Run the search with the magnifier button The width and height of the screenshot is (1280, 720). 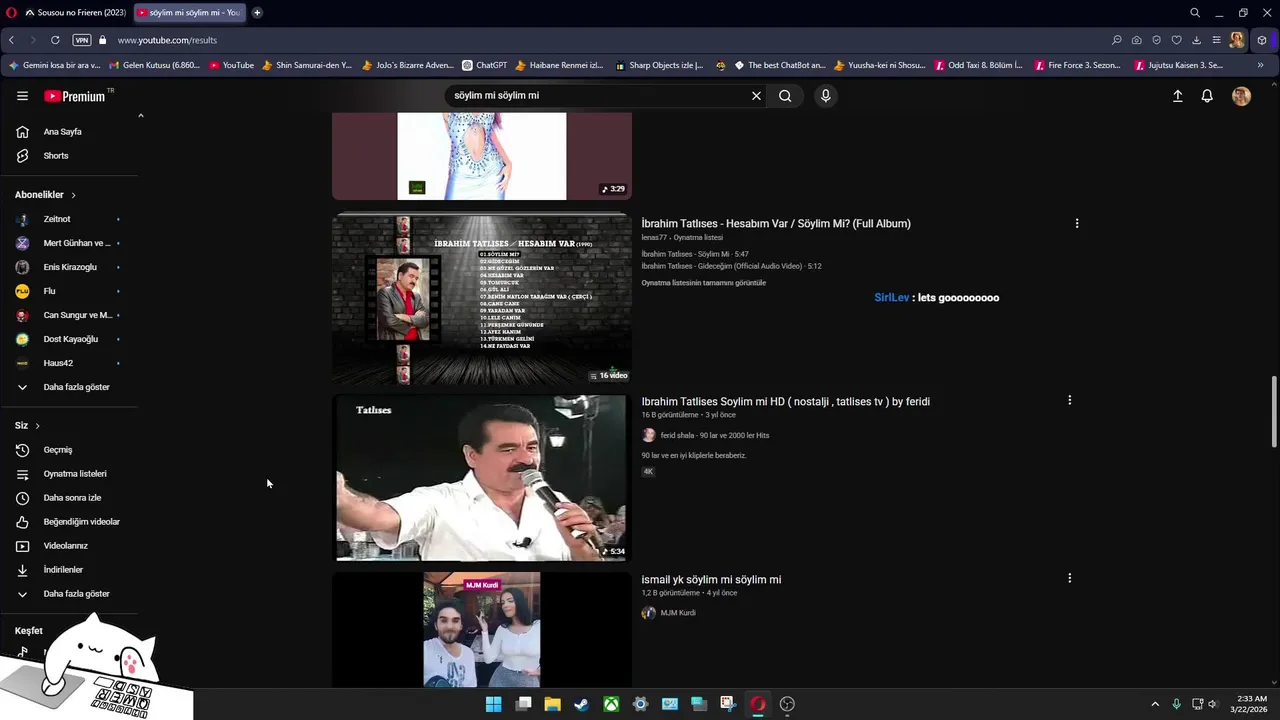(x=785, y=96)
